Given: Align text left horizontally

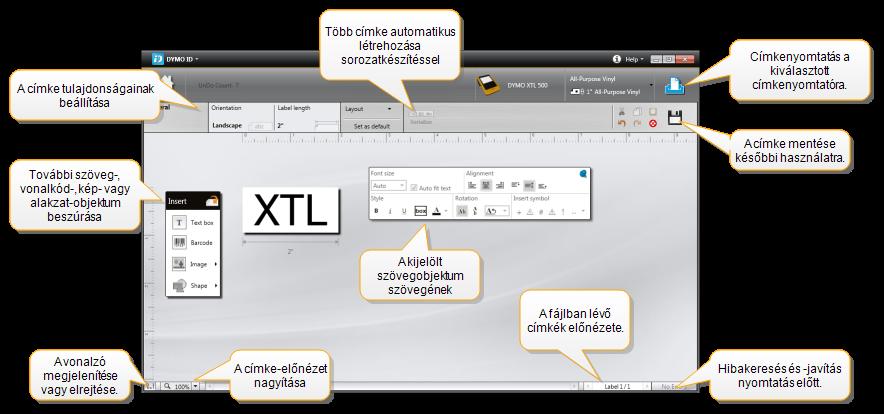Looking at the screenshot, I should click(x=472, y=185).
